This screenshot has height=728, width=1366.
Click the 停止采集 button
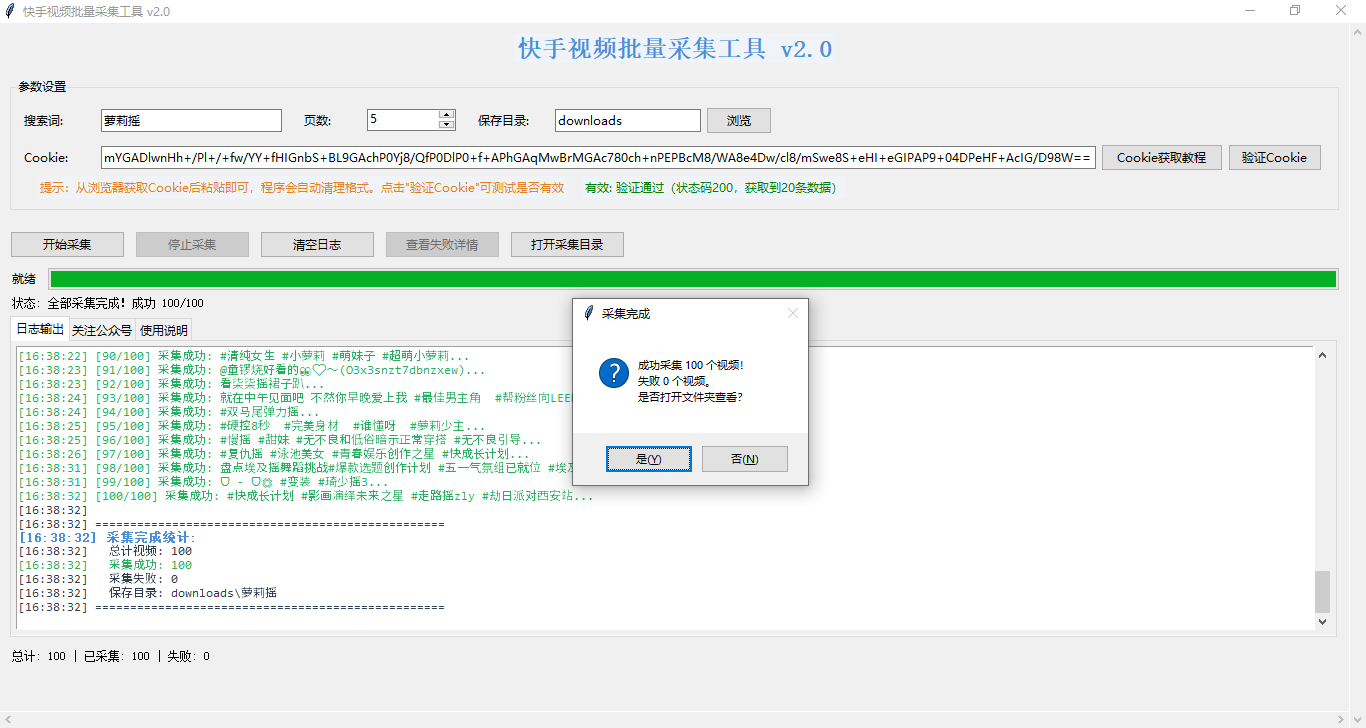[x=192, y=244]
